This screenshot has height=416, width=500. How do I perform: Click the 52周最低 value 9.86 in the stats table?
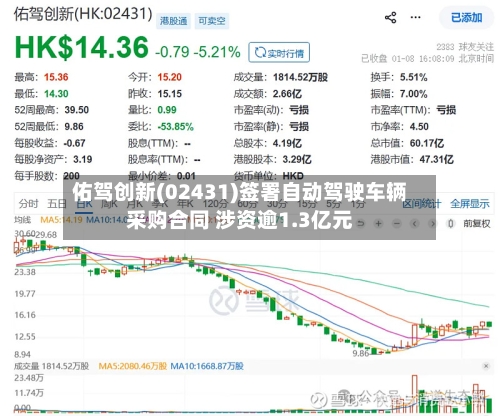pos(74,127)
